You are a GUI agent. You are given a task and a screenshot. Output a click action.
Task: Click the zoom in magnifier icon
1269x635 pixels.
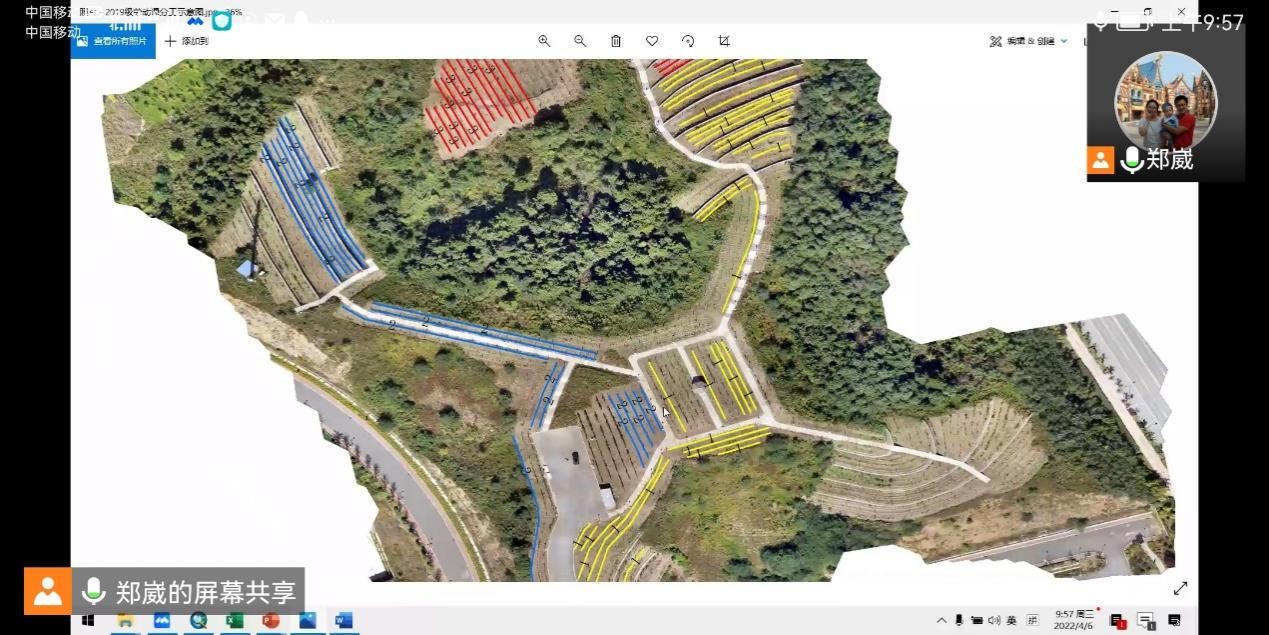click(544, 41)
